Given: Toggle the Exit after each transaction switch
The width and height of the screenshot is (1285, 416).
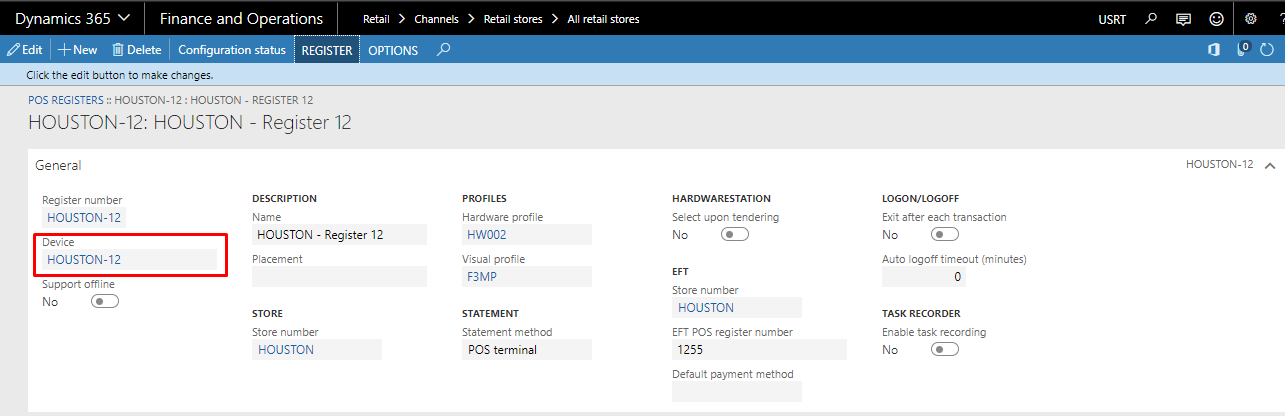Looking at the screenshot, I should (944, 235).
